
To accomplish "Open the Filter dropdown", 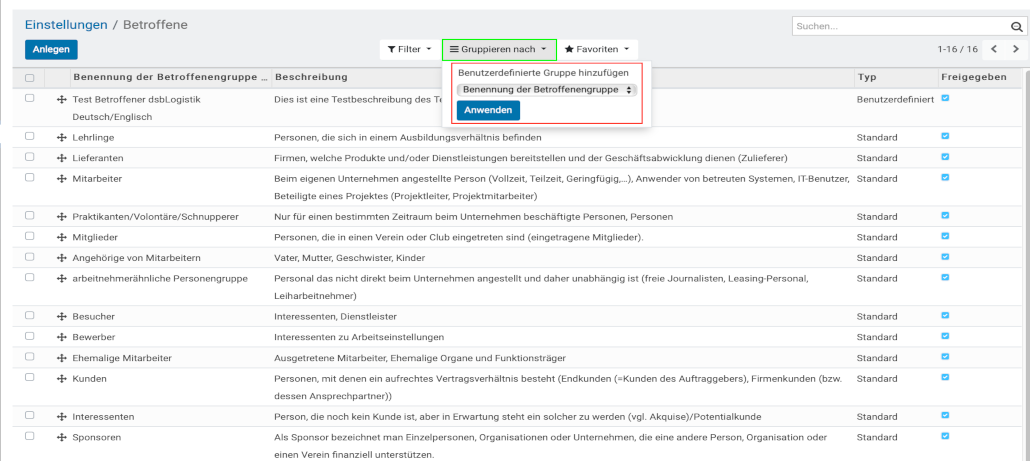I will click(x=409, y=49).
